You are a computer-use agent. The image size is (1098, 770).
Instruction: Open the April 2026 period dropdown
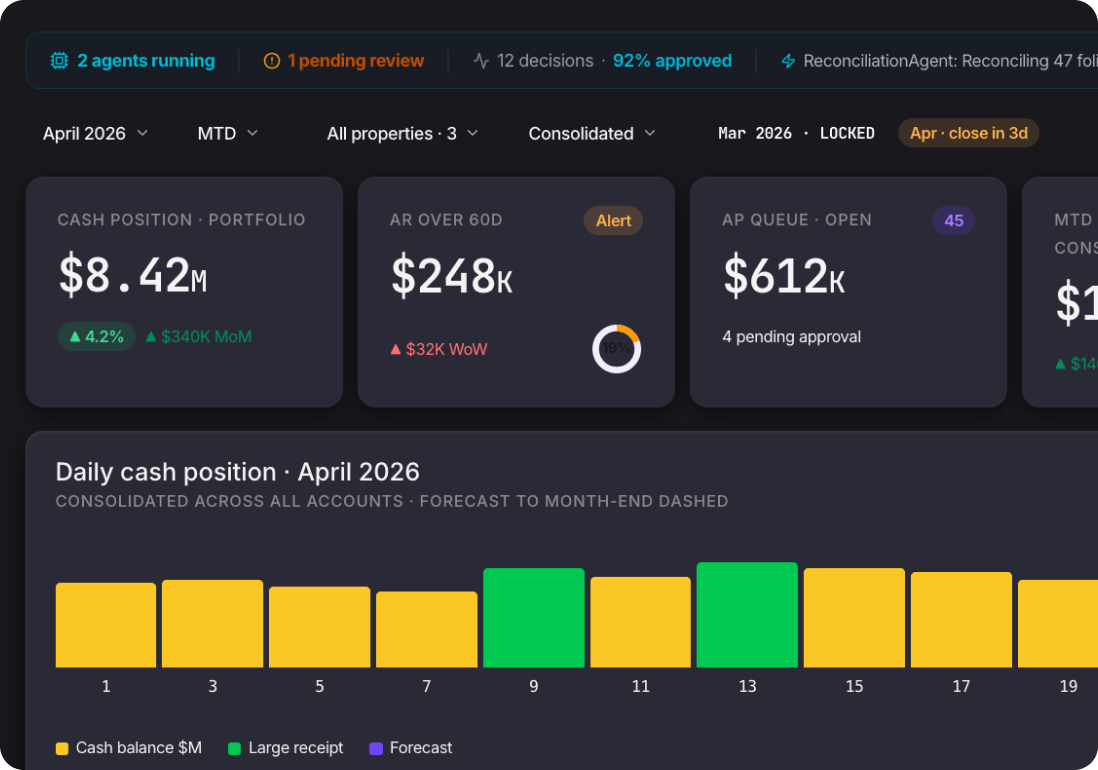[95, 133]
